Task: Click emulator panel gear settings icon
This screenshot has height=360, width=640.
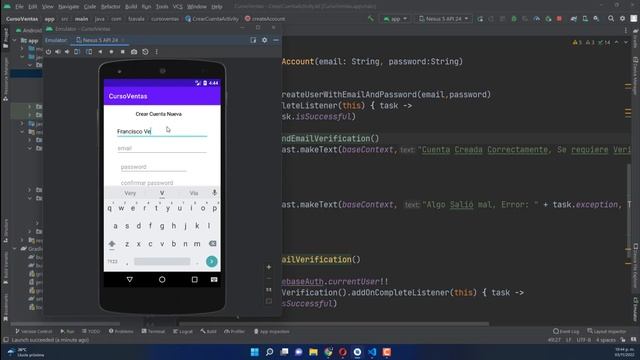Action: 264,40
